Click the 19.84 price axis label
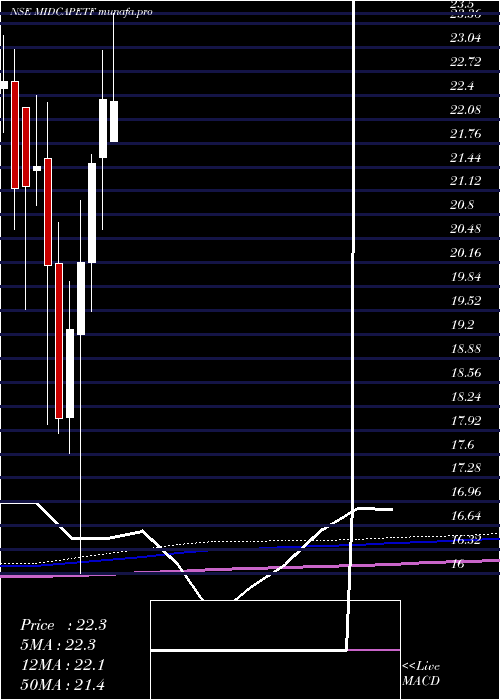500x700 pixels. click(466, 277)
